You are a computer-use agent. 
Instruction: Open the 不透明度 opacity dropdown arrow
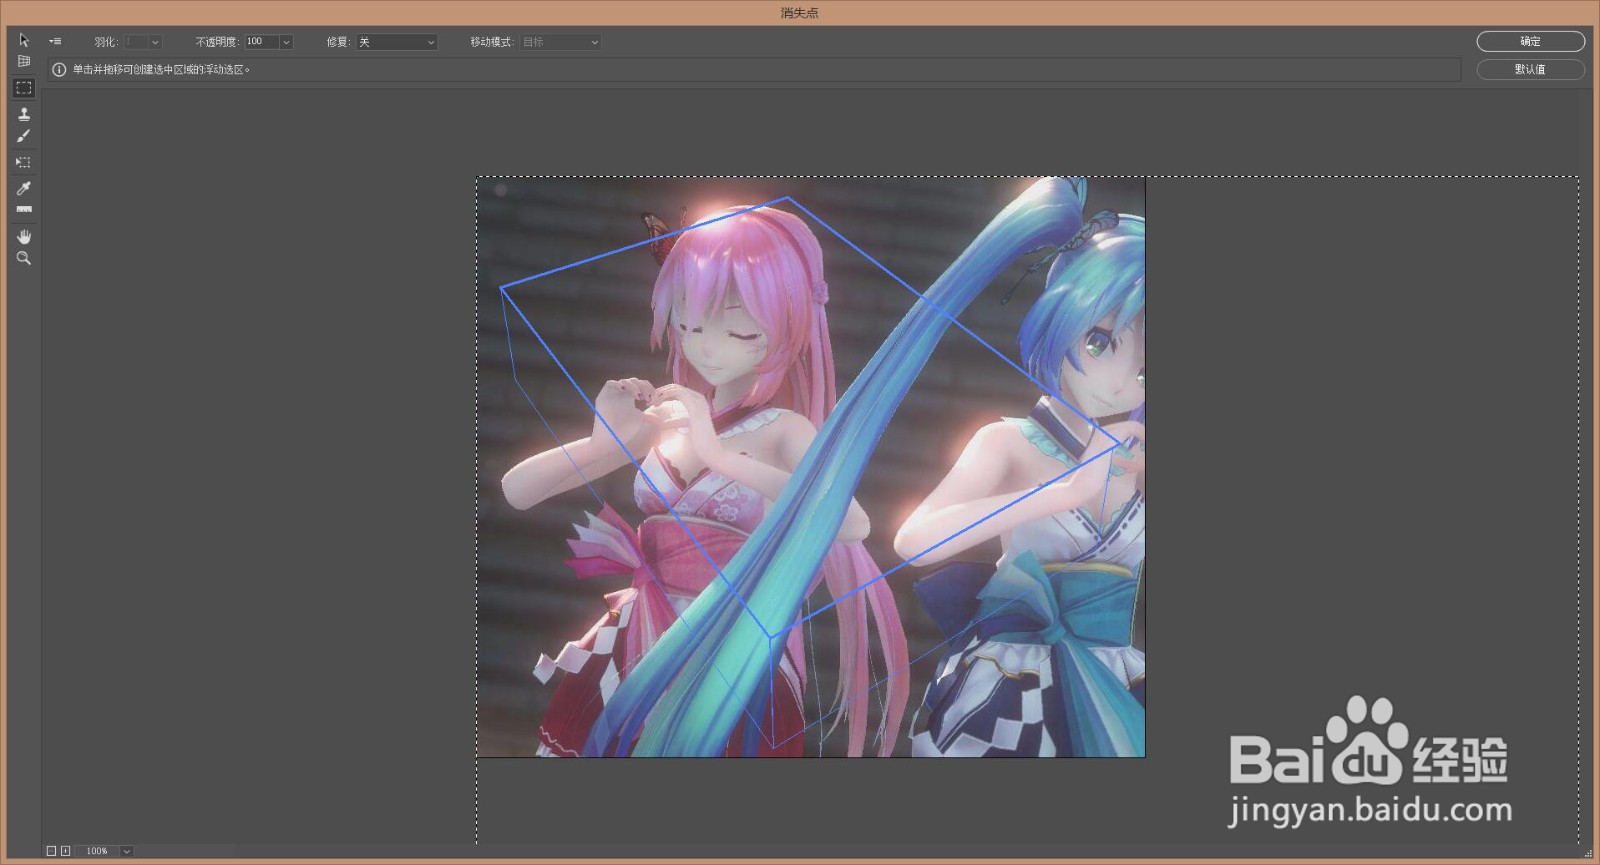click(286, 42)
